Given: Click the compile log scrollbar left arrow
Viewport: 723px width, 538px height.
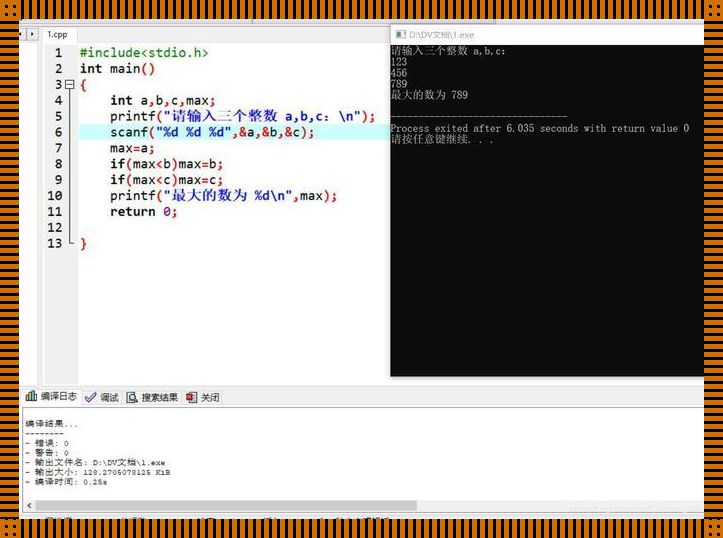Looking at the screenshot, I should (30, 505).
